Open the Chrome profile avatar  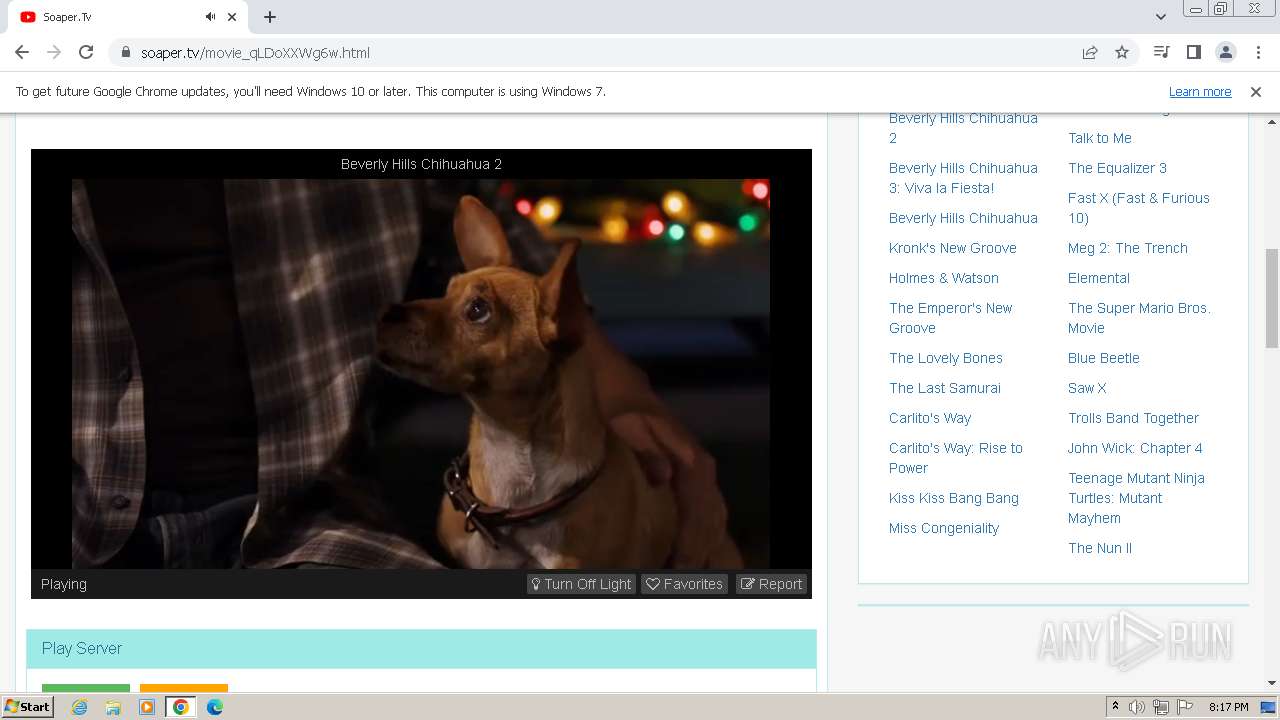(1225, 52)
